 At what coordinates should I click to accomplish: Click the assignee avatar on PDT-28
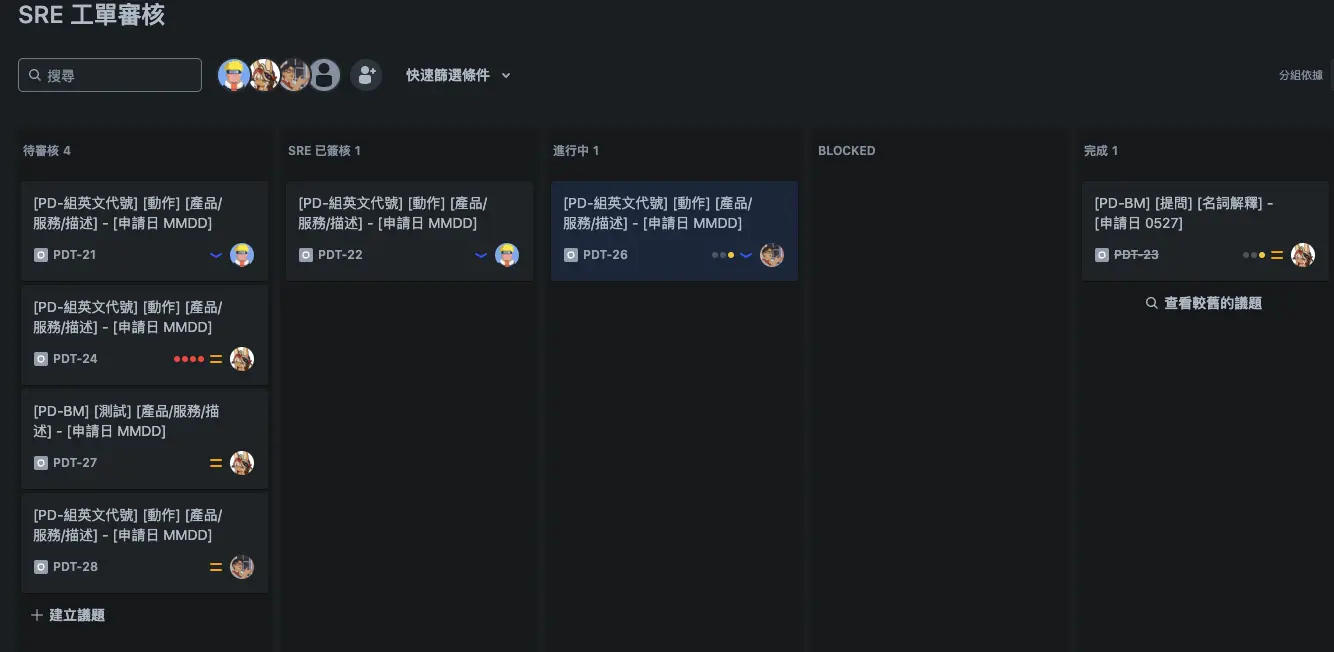(242, 567)
